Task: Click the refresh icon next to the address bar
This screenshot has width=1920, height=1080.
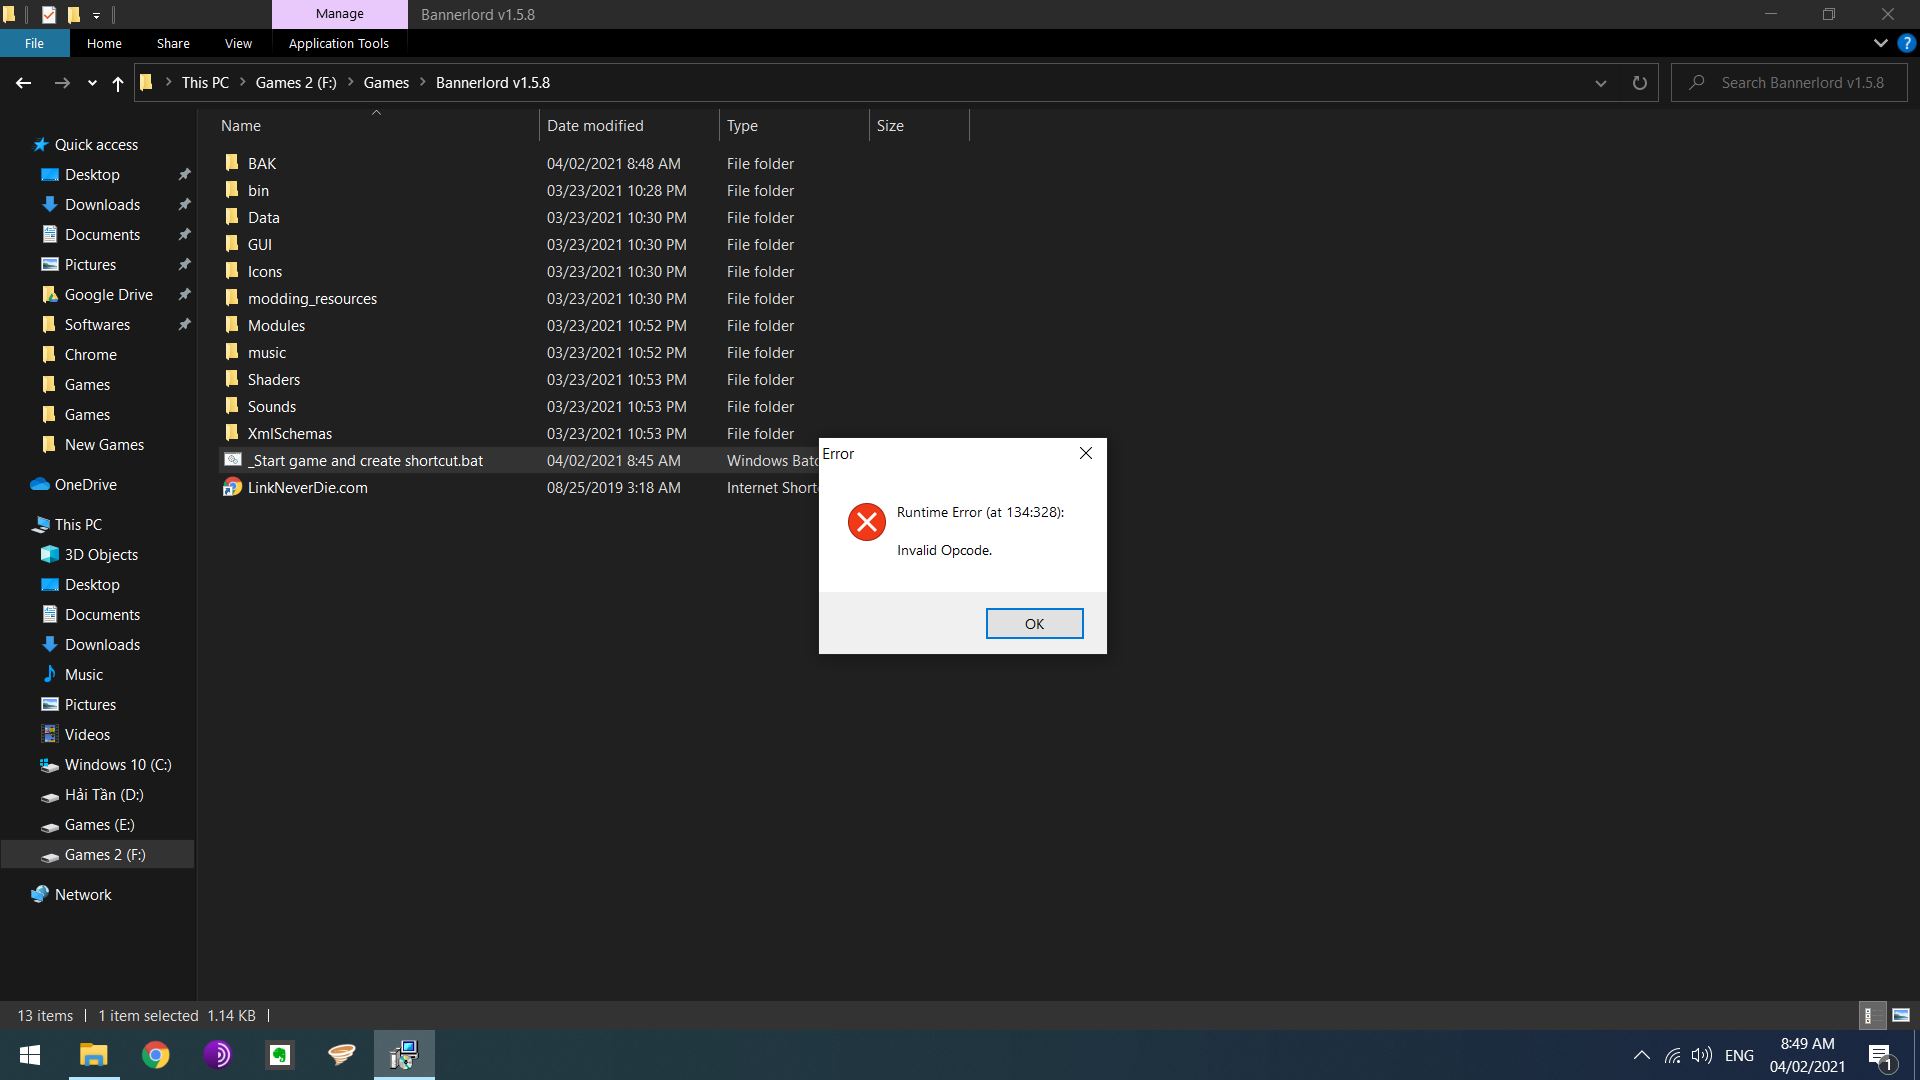Action: (1639, 83)
